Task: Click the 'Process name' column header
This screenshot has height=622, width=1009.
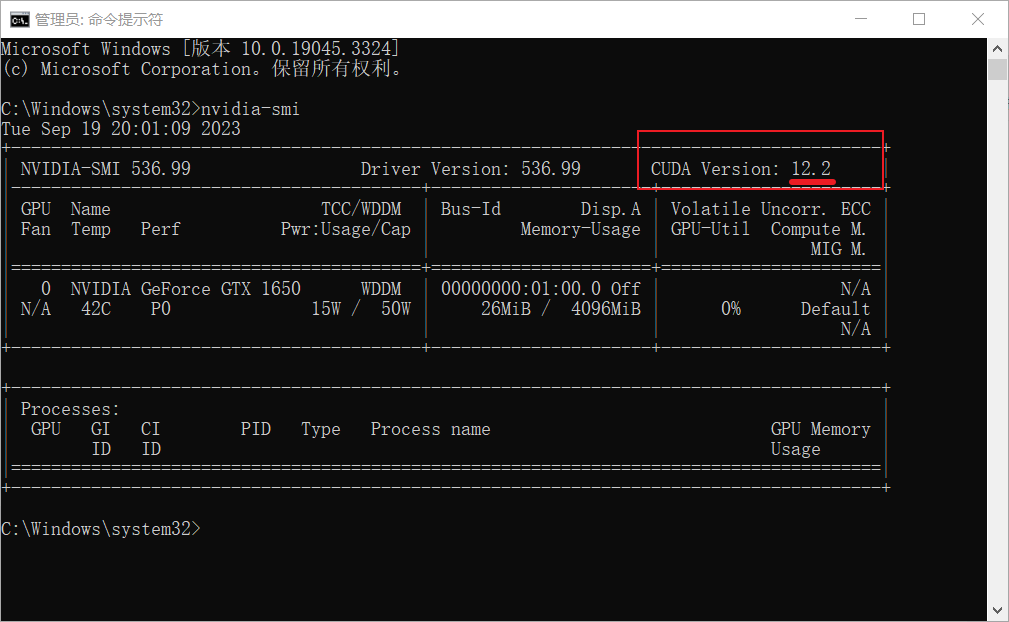Action: [430, 429]
